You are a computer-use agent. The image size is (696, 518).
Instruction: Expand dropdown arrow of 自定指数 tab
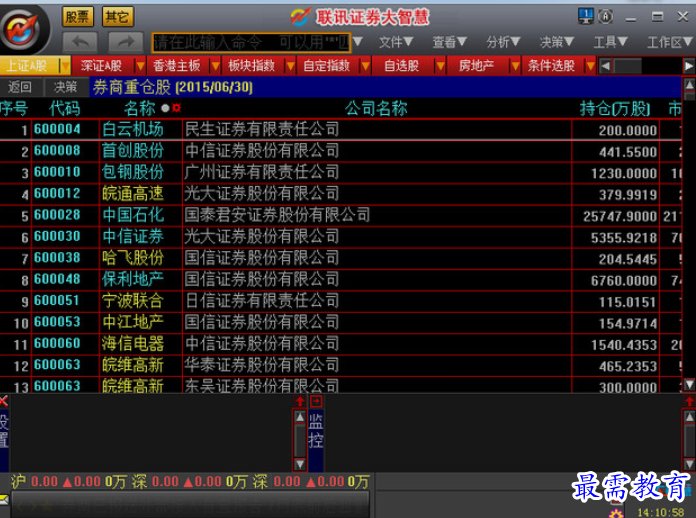(x=366, y=66)
